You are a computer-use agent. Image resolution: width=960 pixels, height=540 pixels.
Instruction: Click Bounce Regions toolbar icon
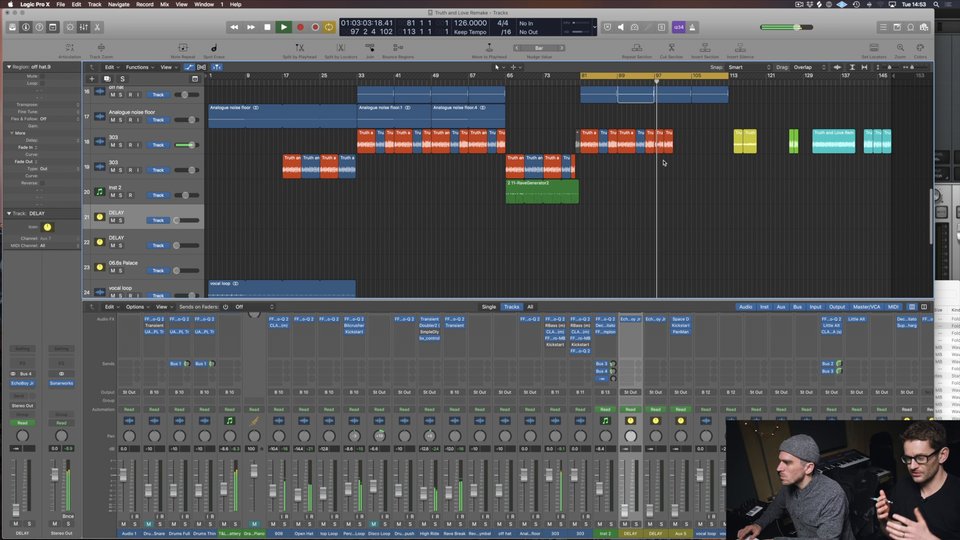[398, 48]
